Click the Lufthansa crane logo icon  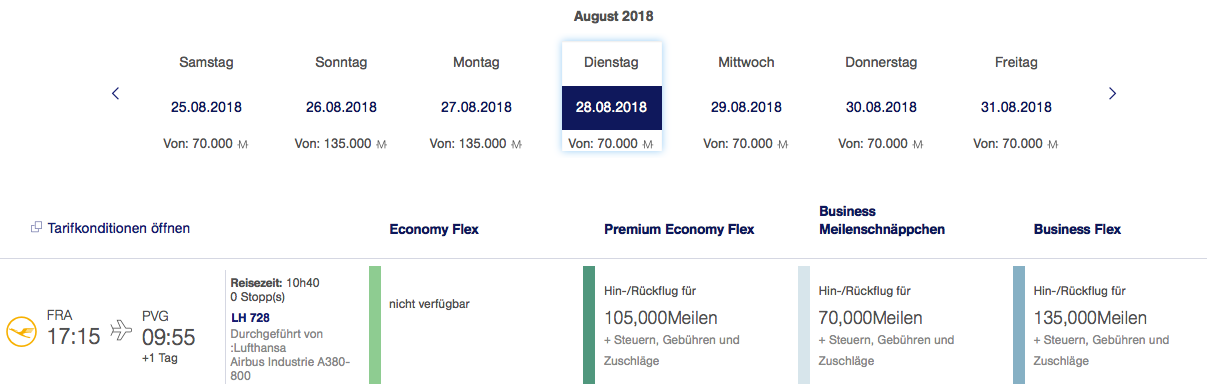21,331
